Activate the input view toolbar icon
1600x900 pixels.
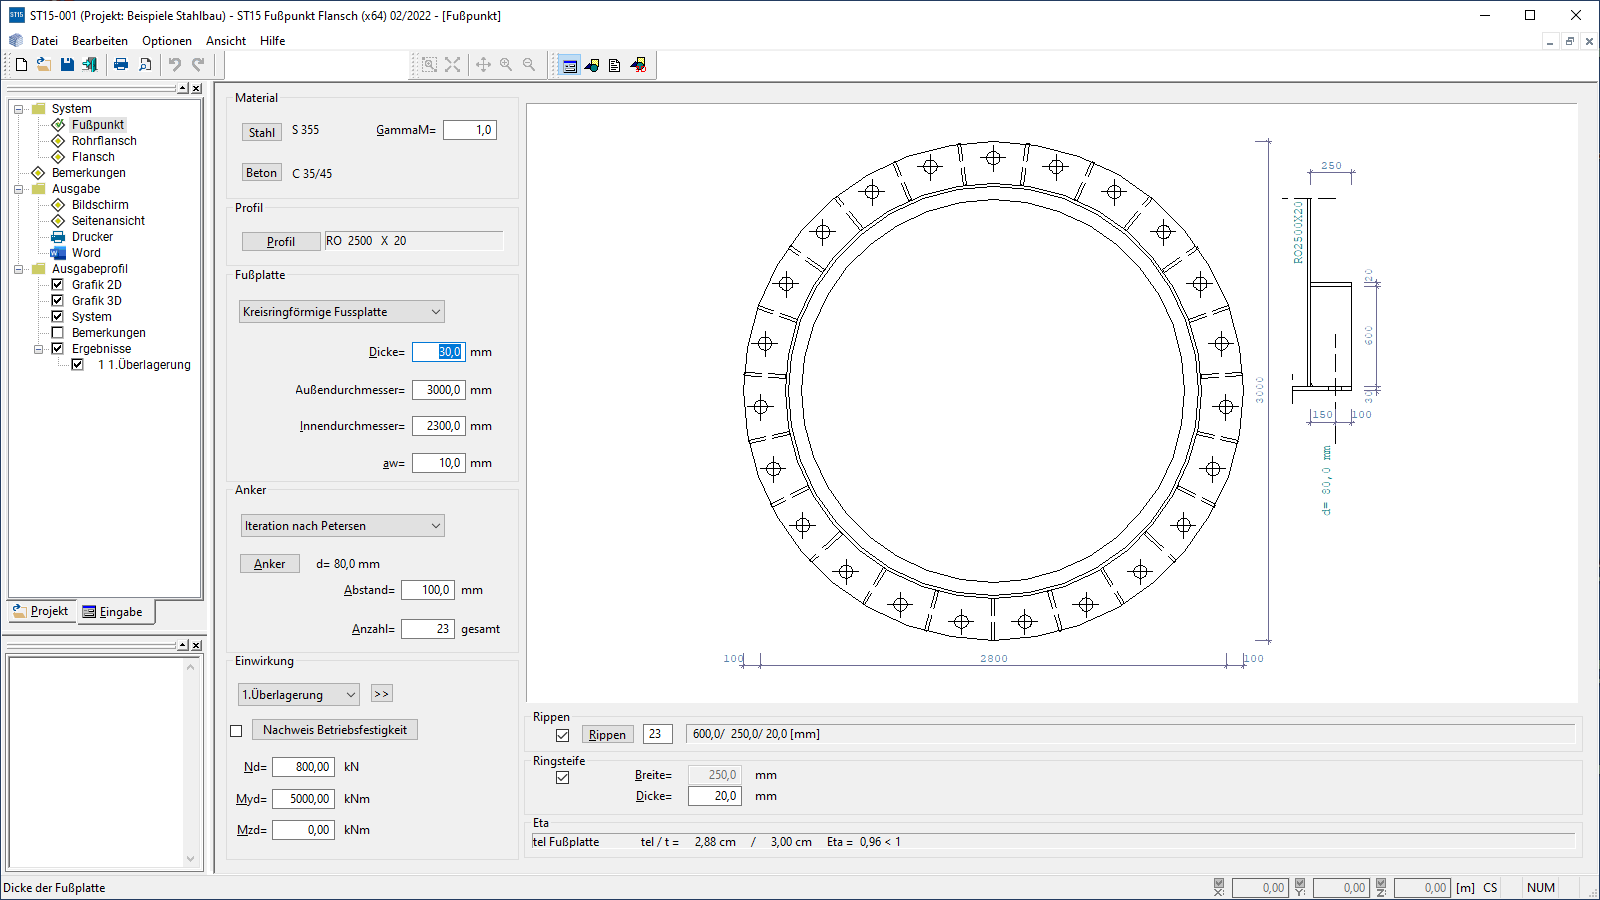coord(569,66)
